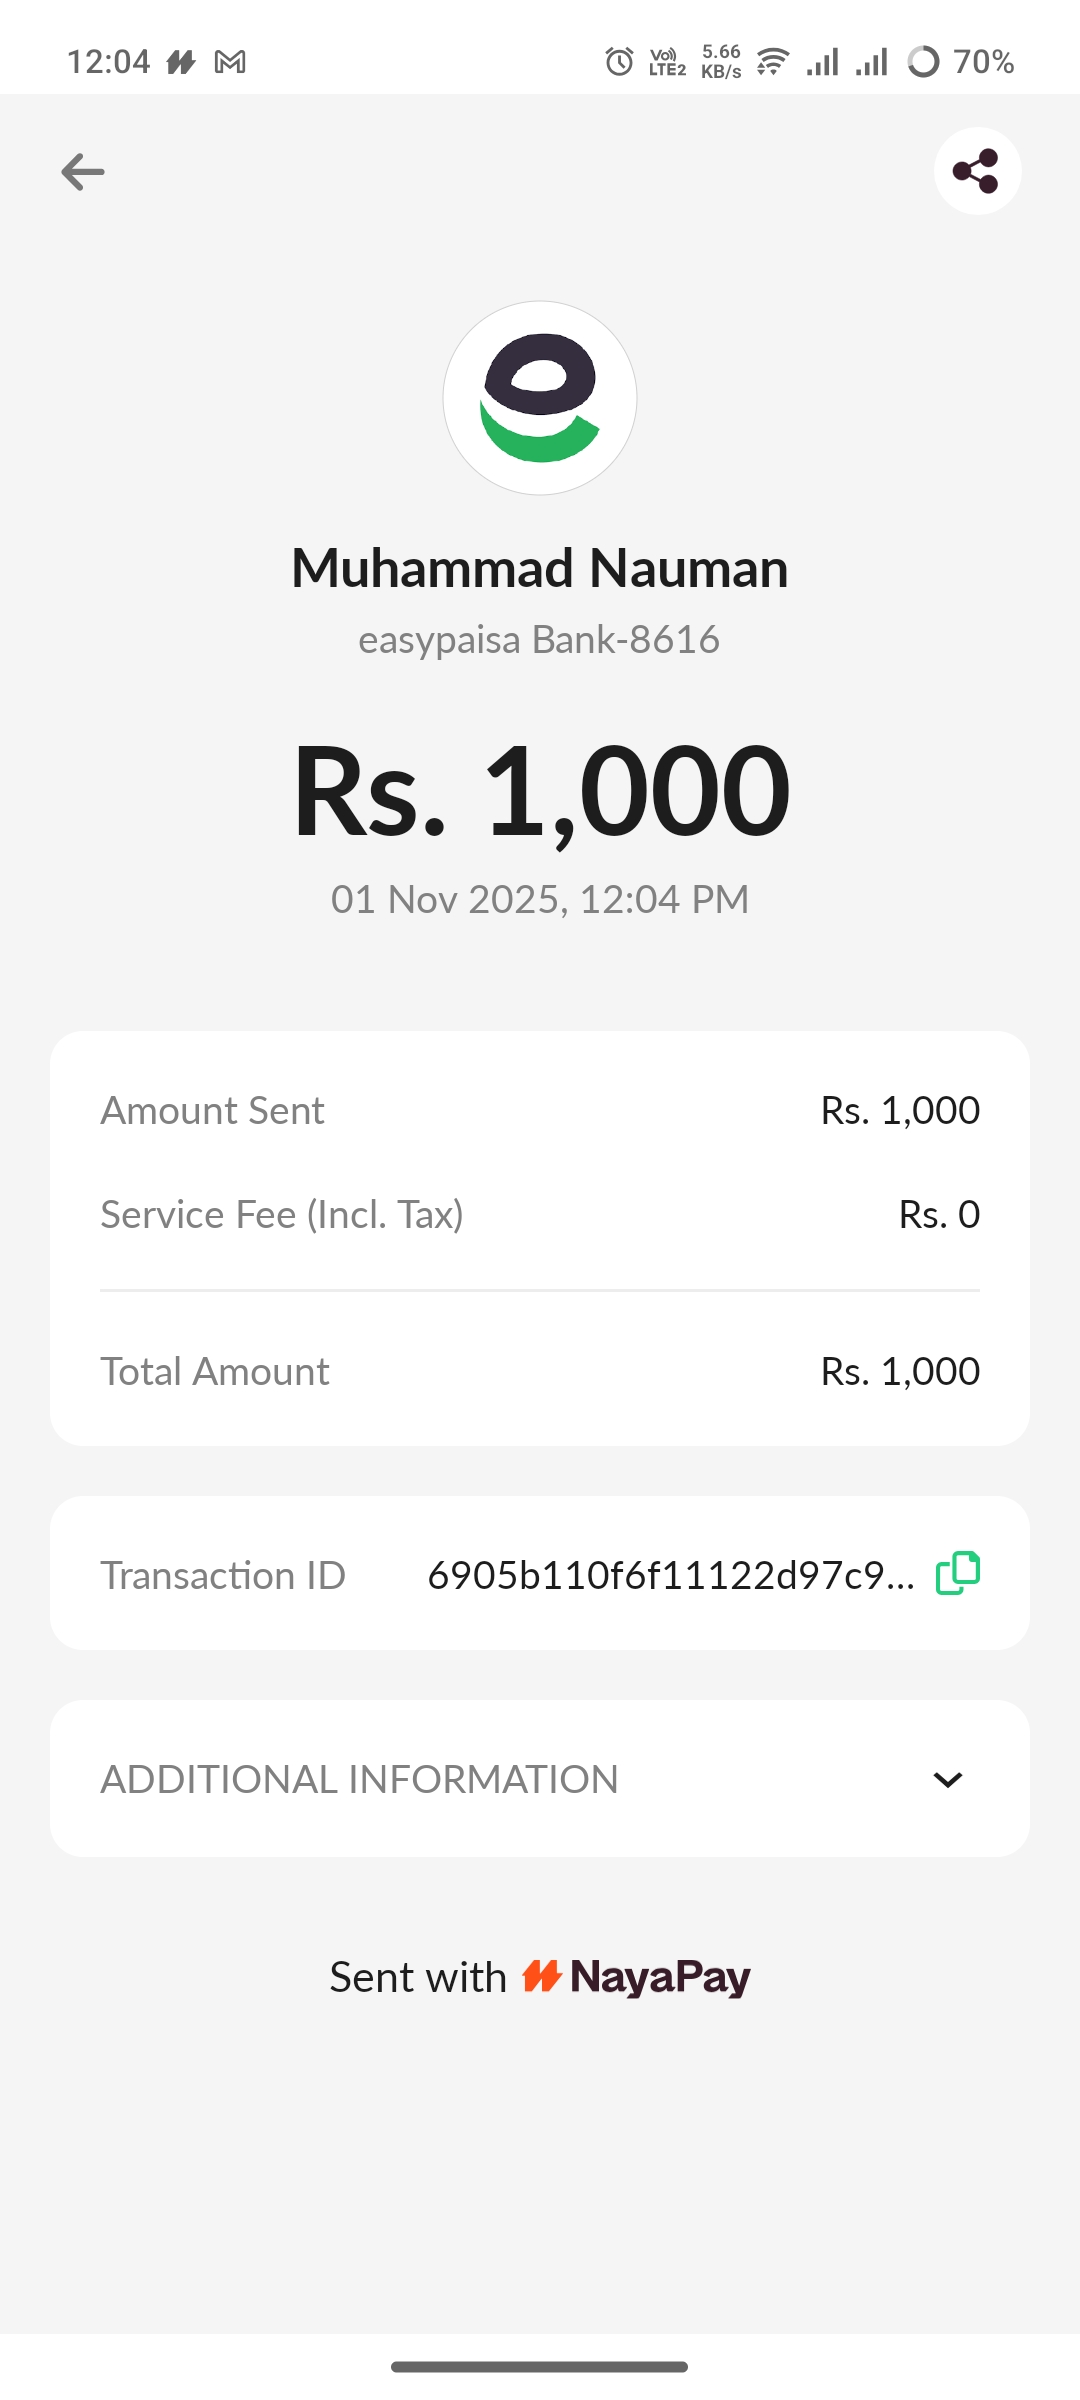Copy the Transaction ID
The image size is (1080, 2400).
(957, 1573)
